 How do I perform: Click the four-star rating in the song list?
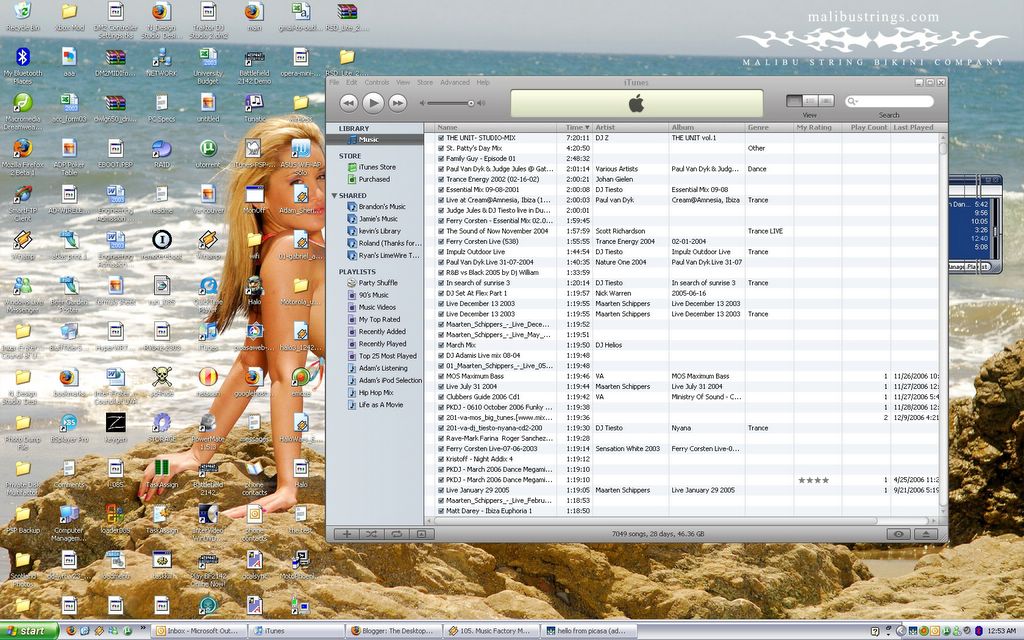[x=814, y=480]
